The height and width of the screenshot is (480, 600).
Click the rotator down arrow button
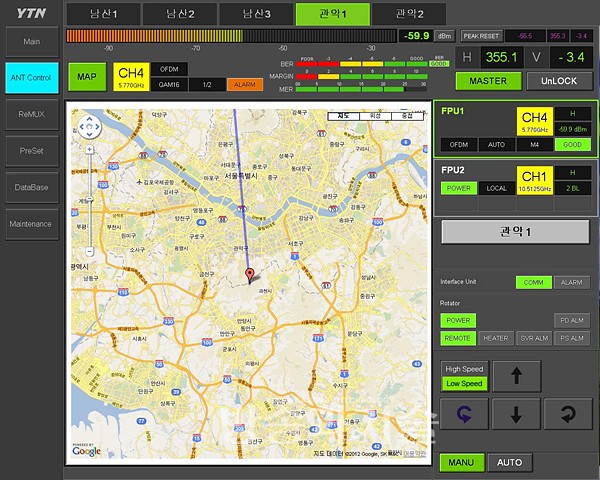pyautogui.click(x=516, y=414)
